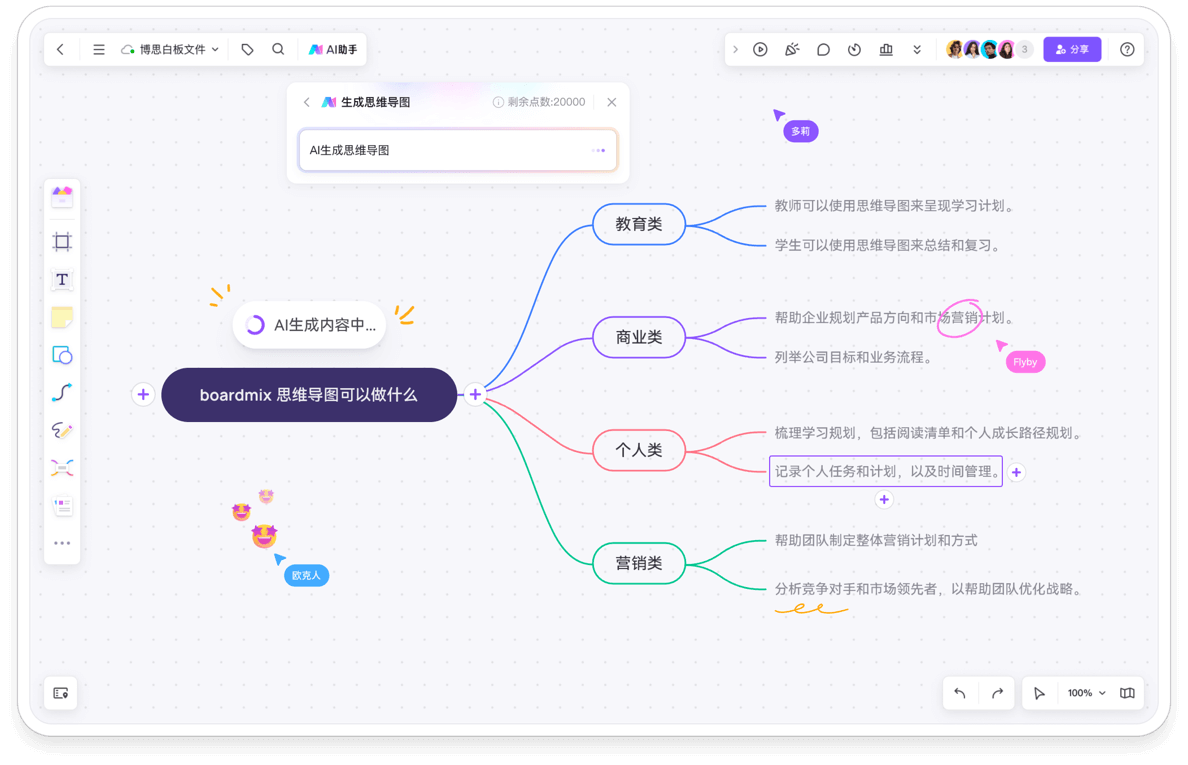Screen dimensions: 1188x765
Task: Click text 梳理学习规划，包括阅读清单和个人成长路径规划。
Action: 929,433
